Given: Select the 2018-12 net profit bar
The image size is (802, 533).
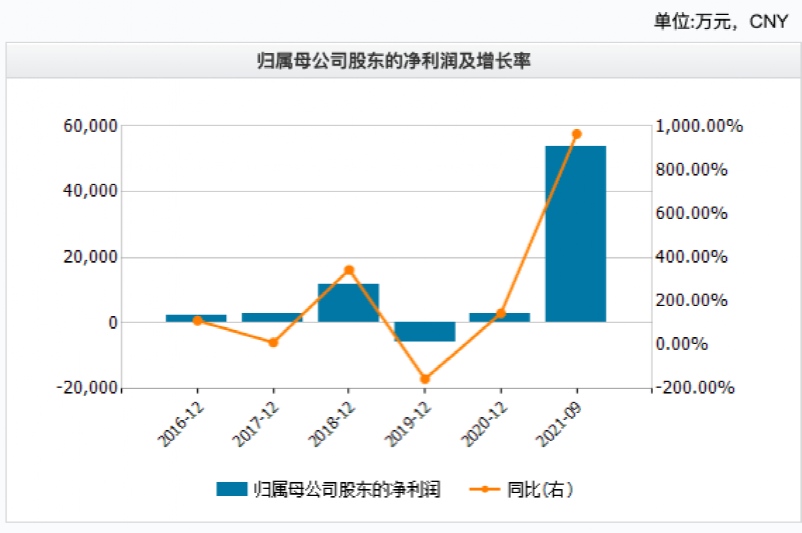Looking at the screenshot, I should [348, 303].
